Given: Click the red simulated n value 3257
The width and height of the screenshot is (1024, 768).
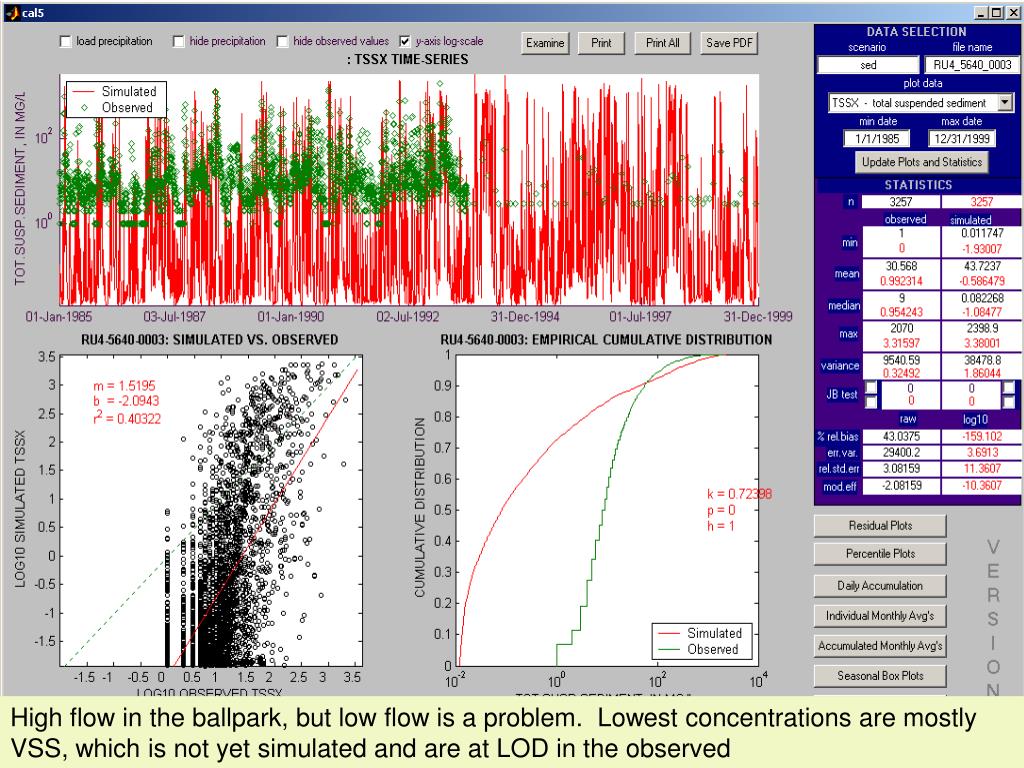Looking at the screenshot, I should 981,202.
